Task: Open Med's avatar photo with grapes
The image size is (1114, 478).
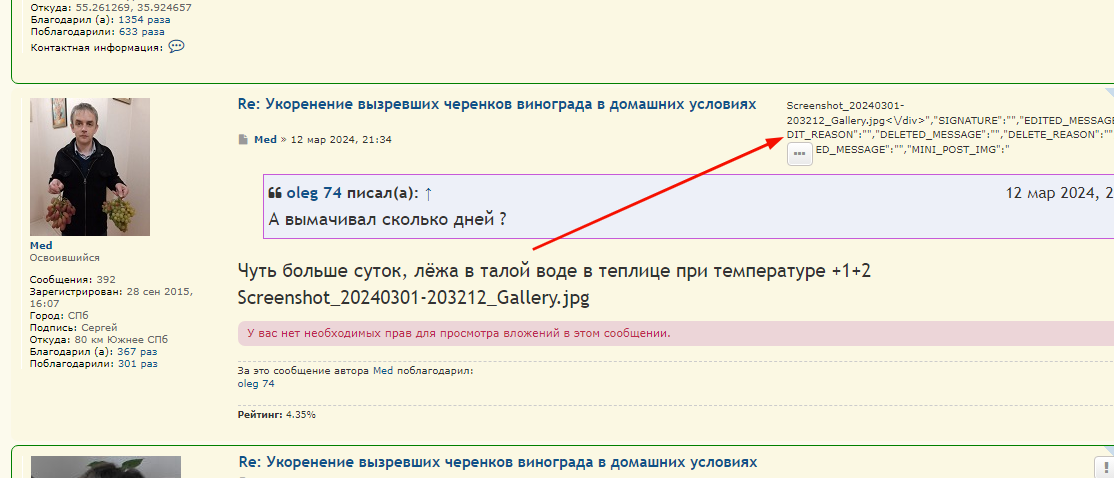Action: click(90, 167)
